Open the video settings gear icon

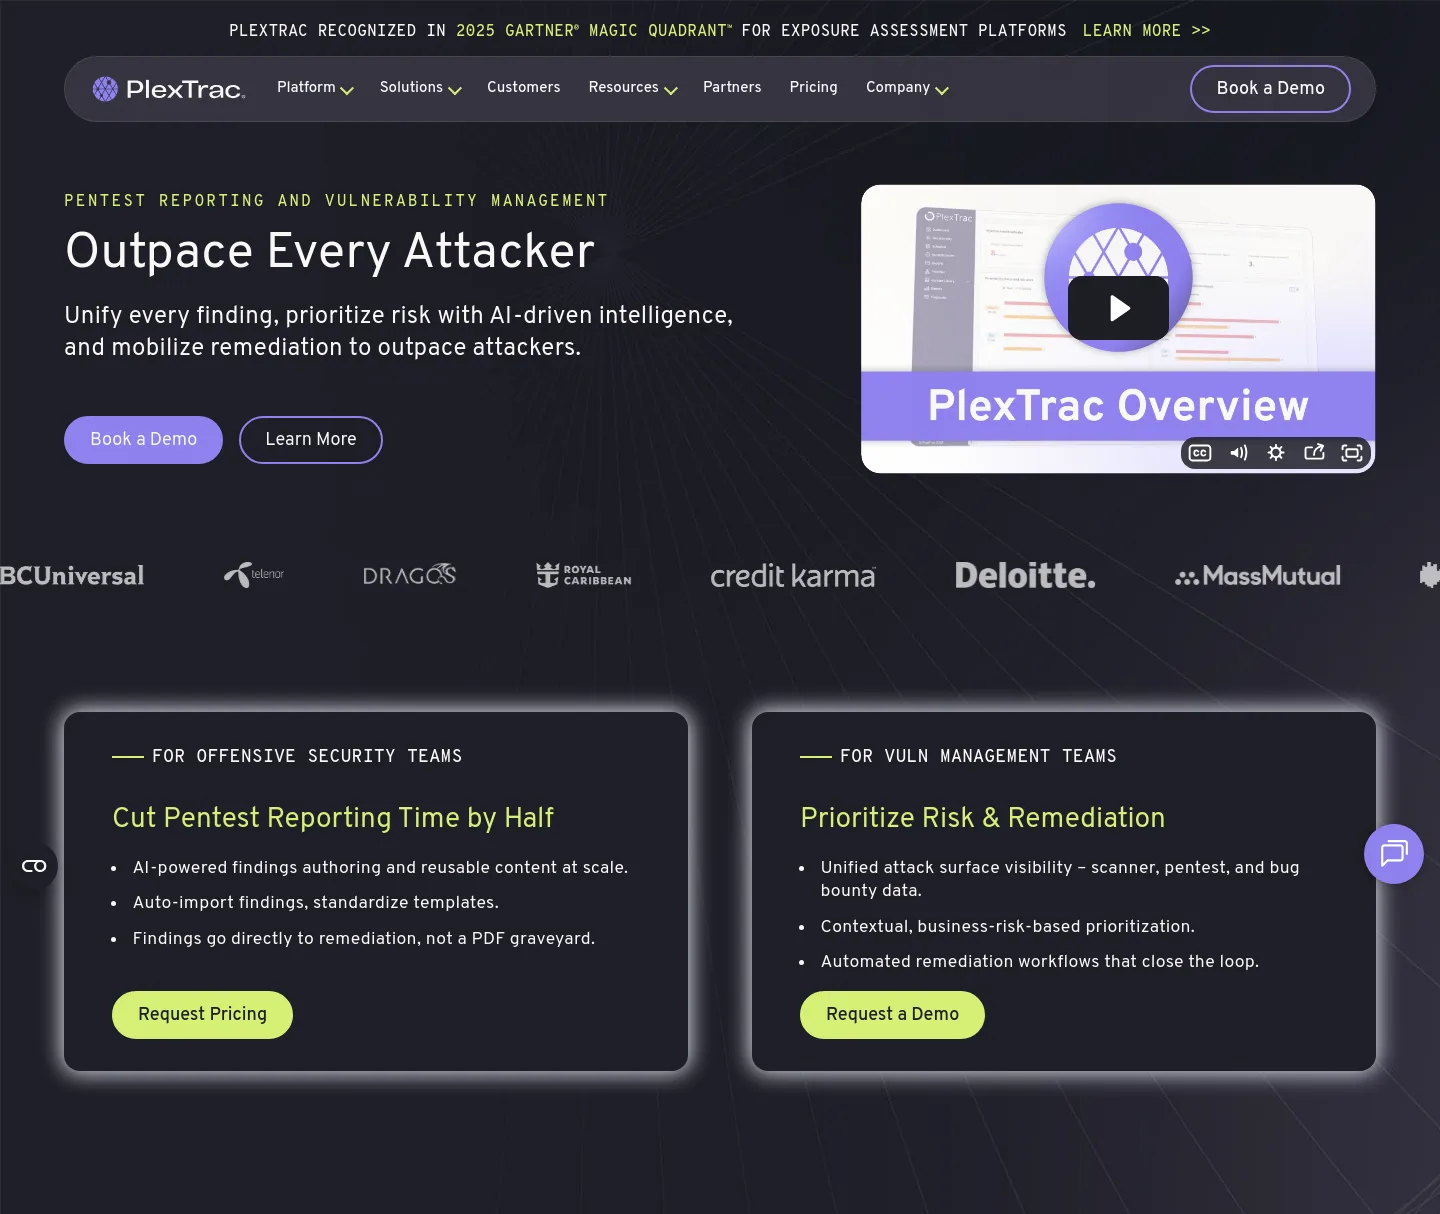pos(1276,453)
